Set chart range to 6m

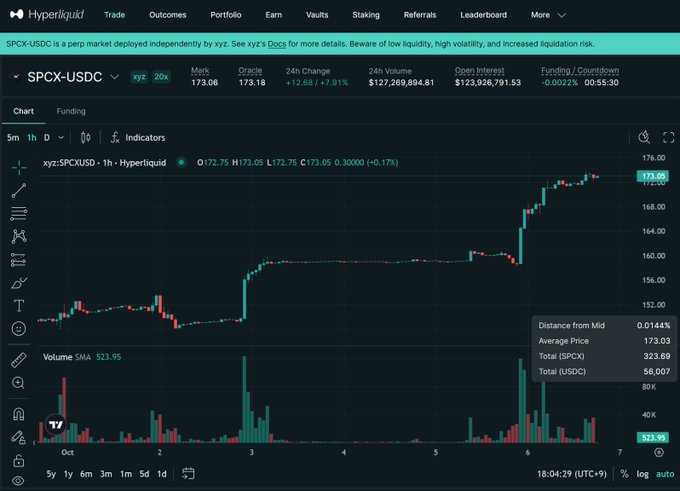[x=86, y=474]
